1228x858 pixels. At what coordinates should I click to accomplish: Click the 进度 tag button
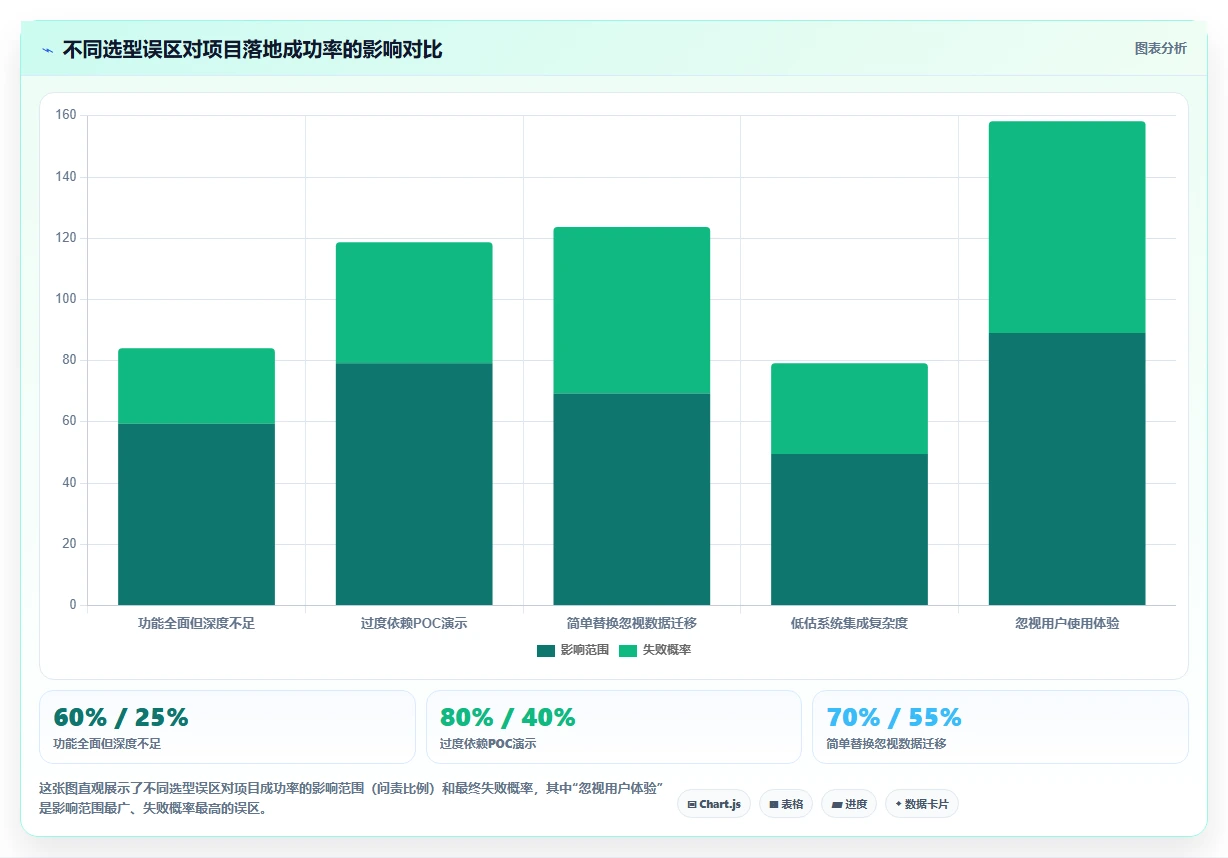tap(849, 804)
